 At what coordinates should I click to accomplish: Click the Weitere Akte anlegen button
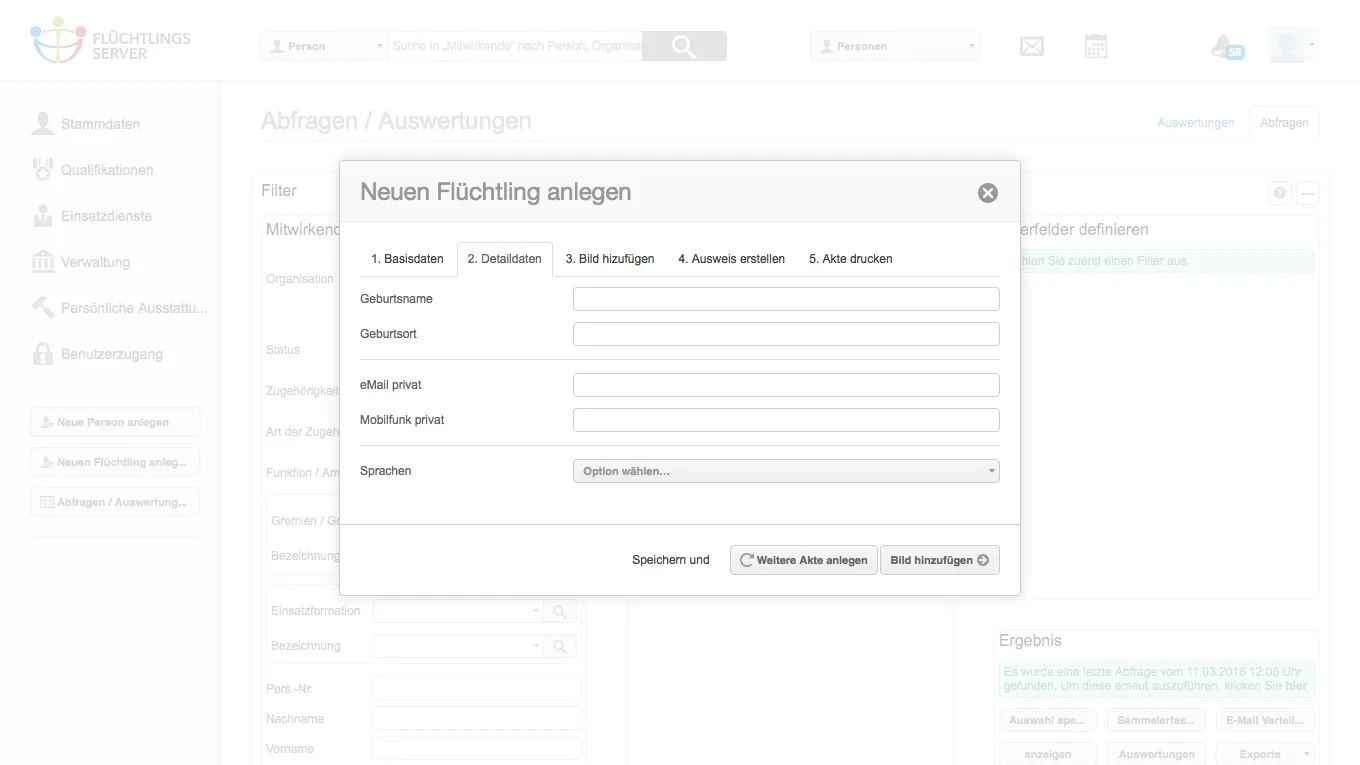[804, 560]
